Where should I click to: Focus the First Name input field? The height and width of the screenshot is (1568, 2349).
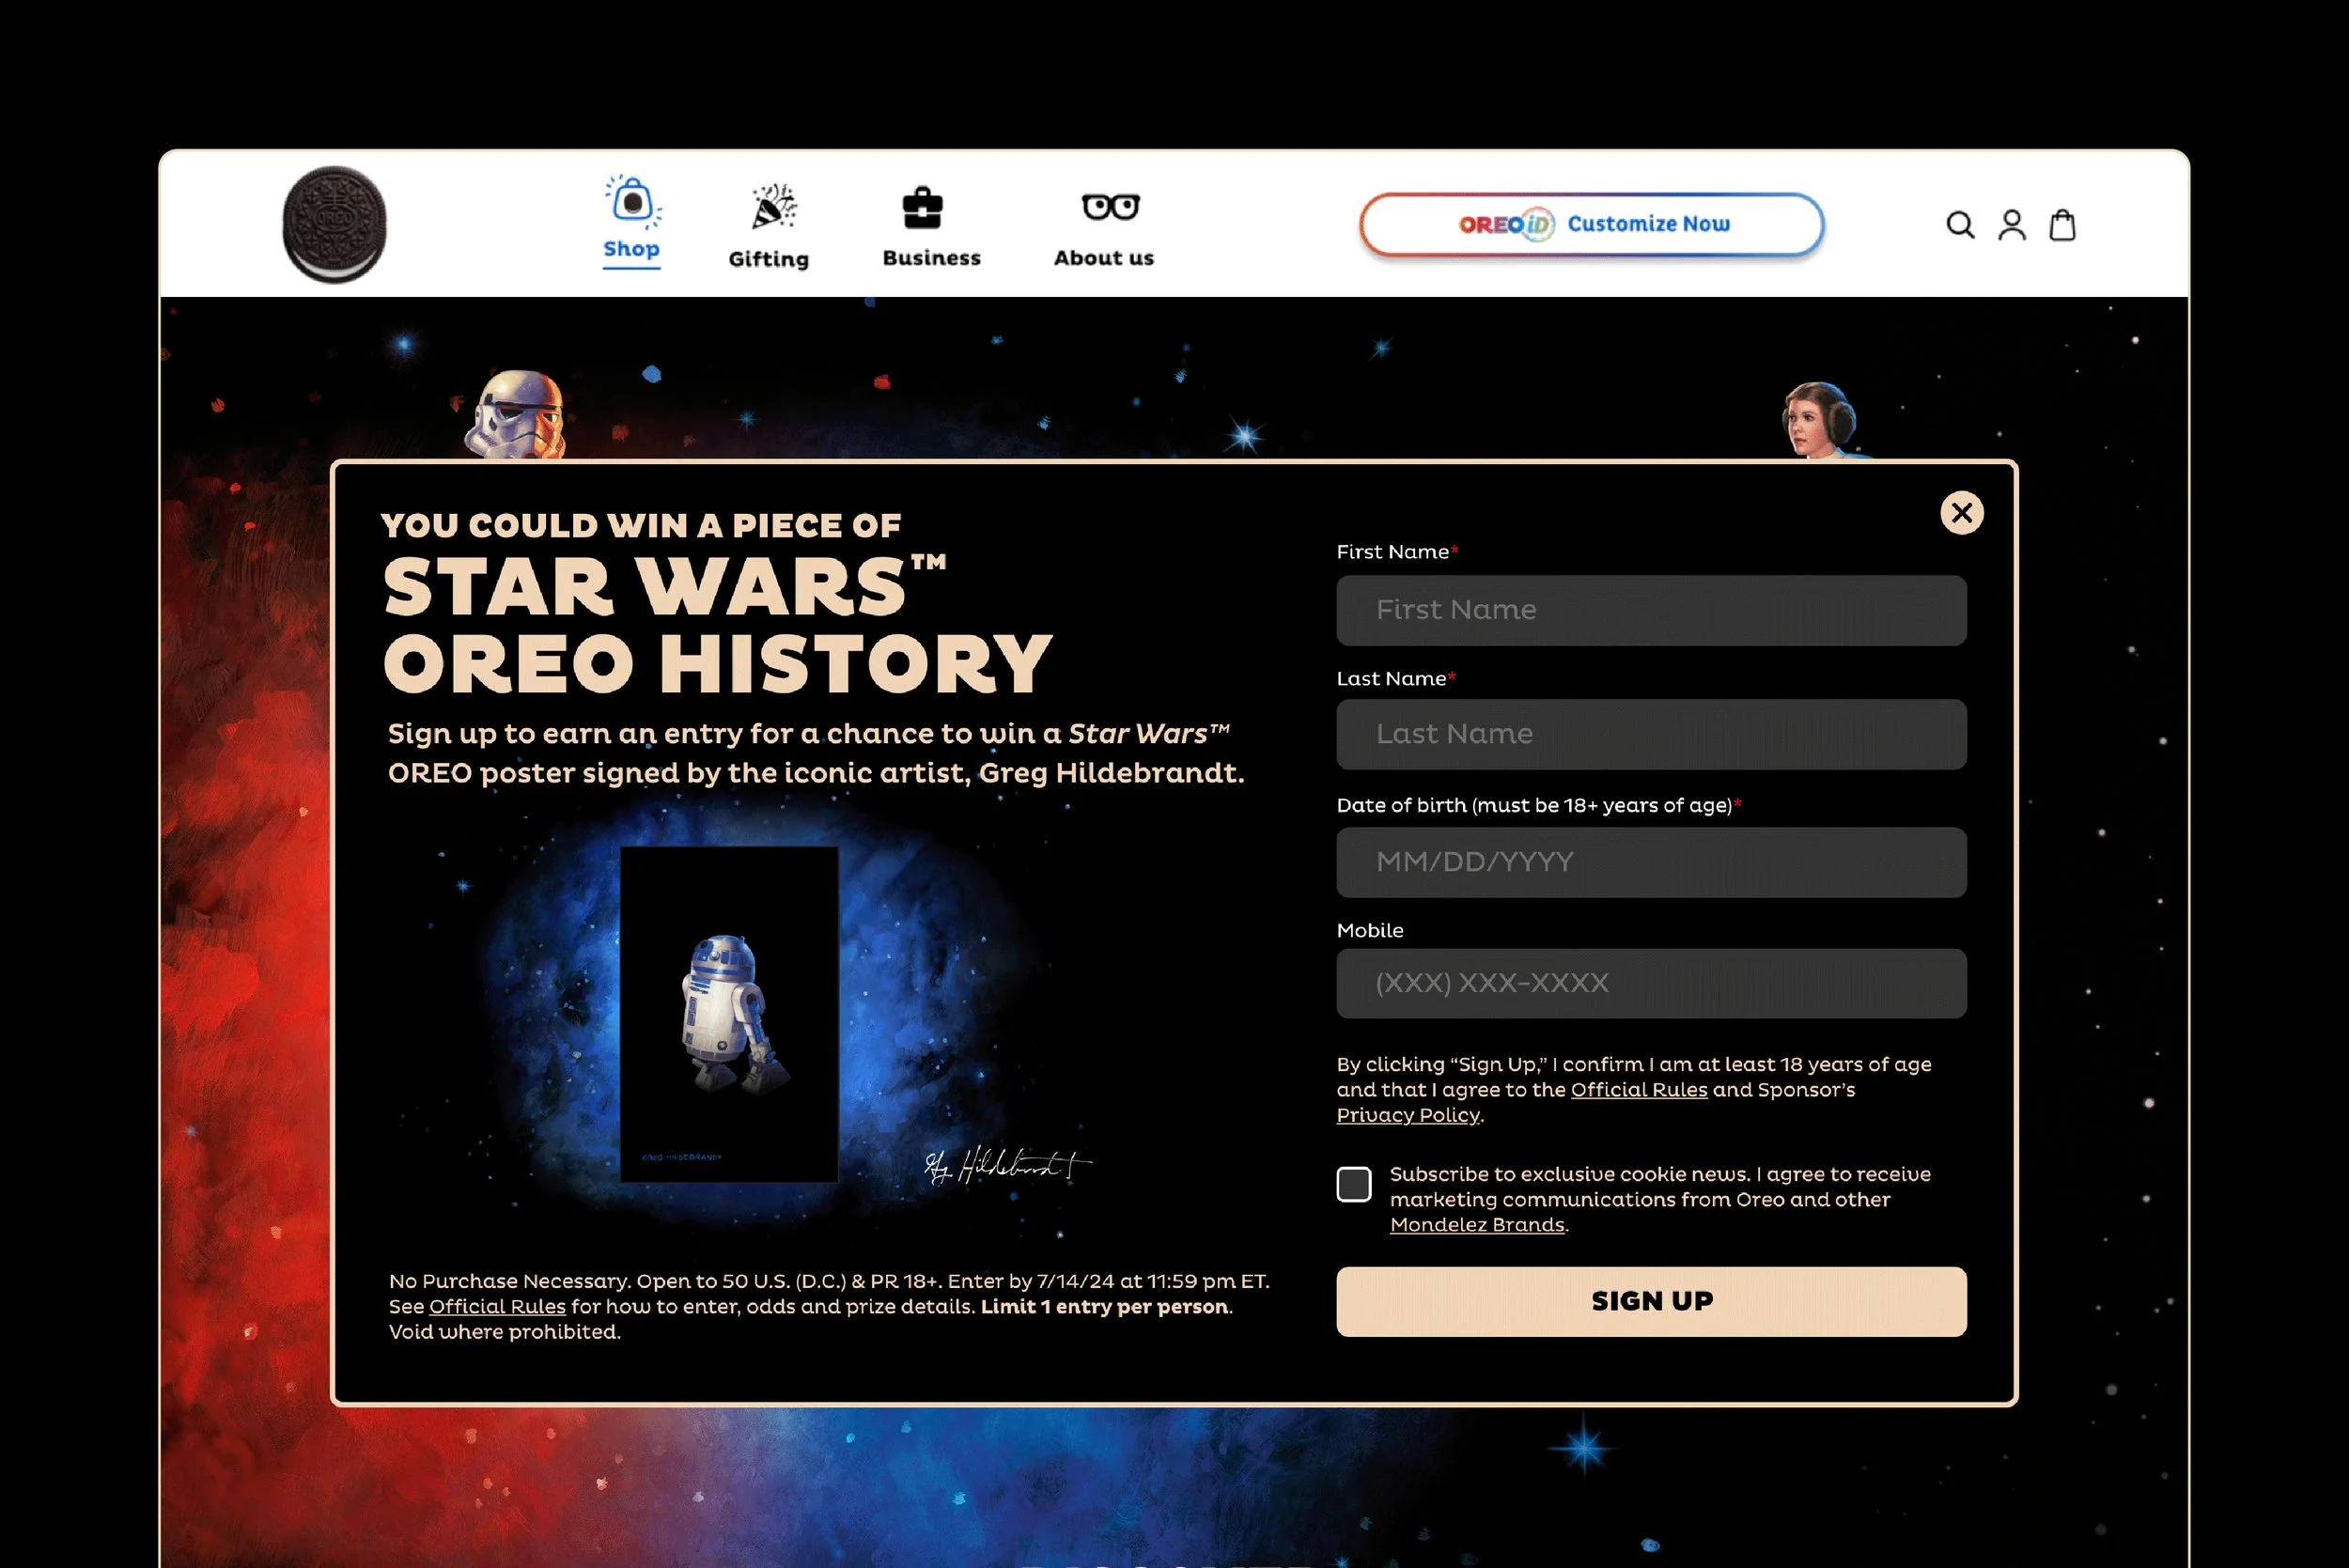[1650, 610]
